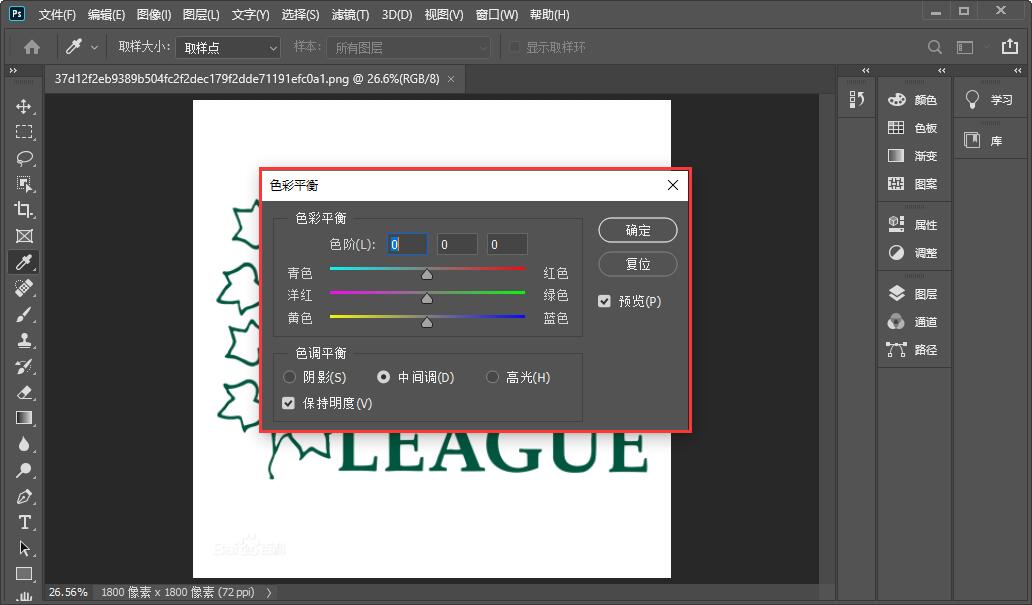Select the Crop tool
Screen dimensions: 1032x605
pos(24,210)
